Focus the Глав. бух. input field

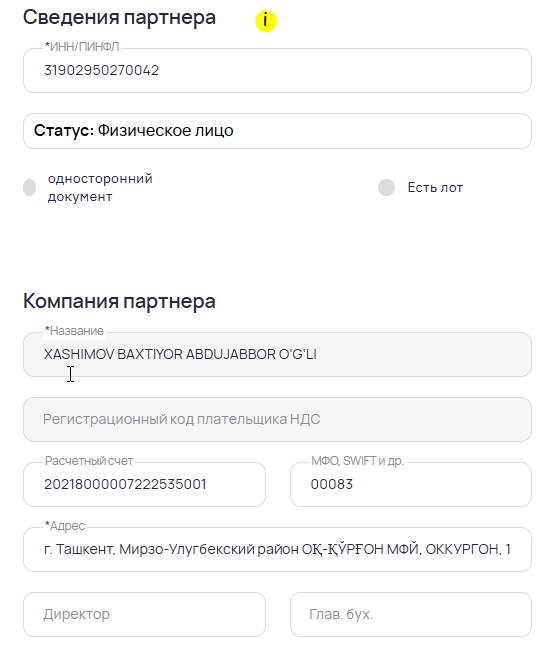(411, 614)
